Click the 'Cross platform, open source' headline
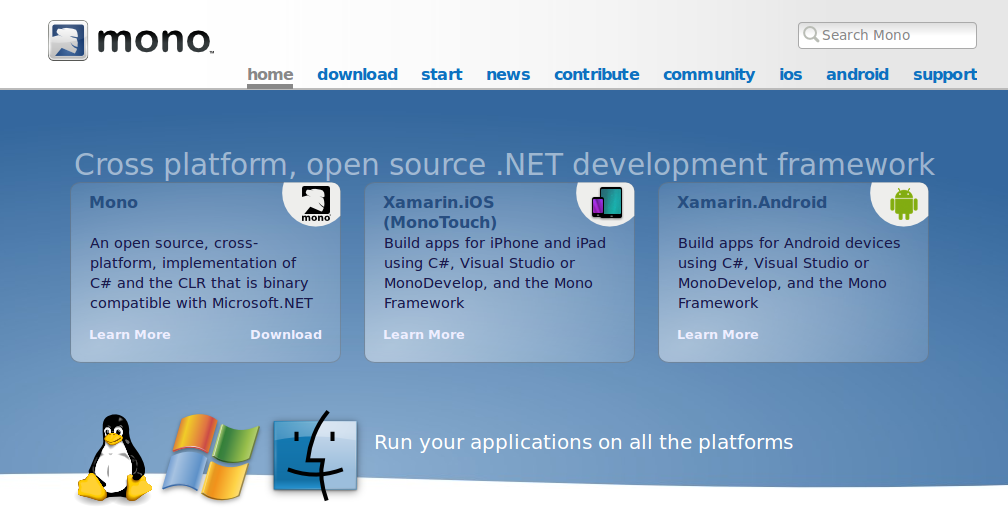Viewport: 1008px width, 514px height. pos(504,164)
